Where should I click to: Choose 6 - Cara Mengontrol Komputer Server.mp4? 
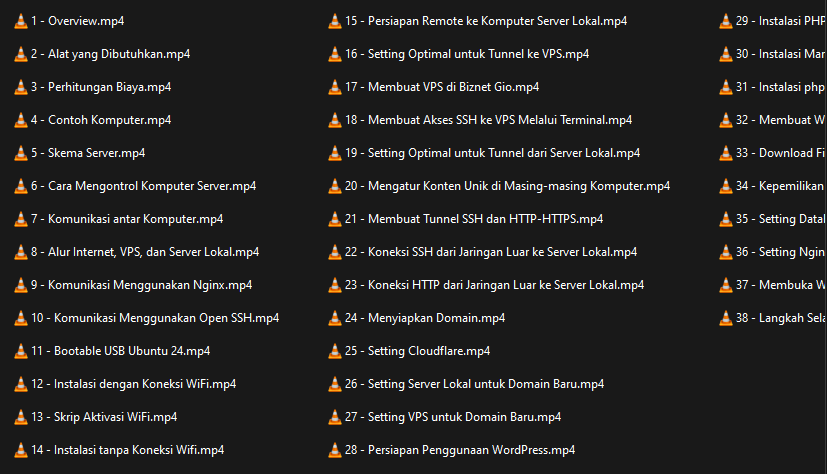143,186
